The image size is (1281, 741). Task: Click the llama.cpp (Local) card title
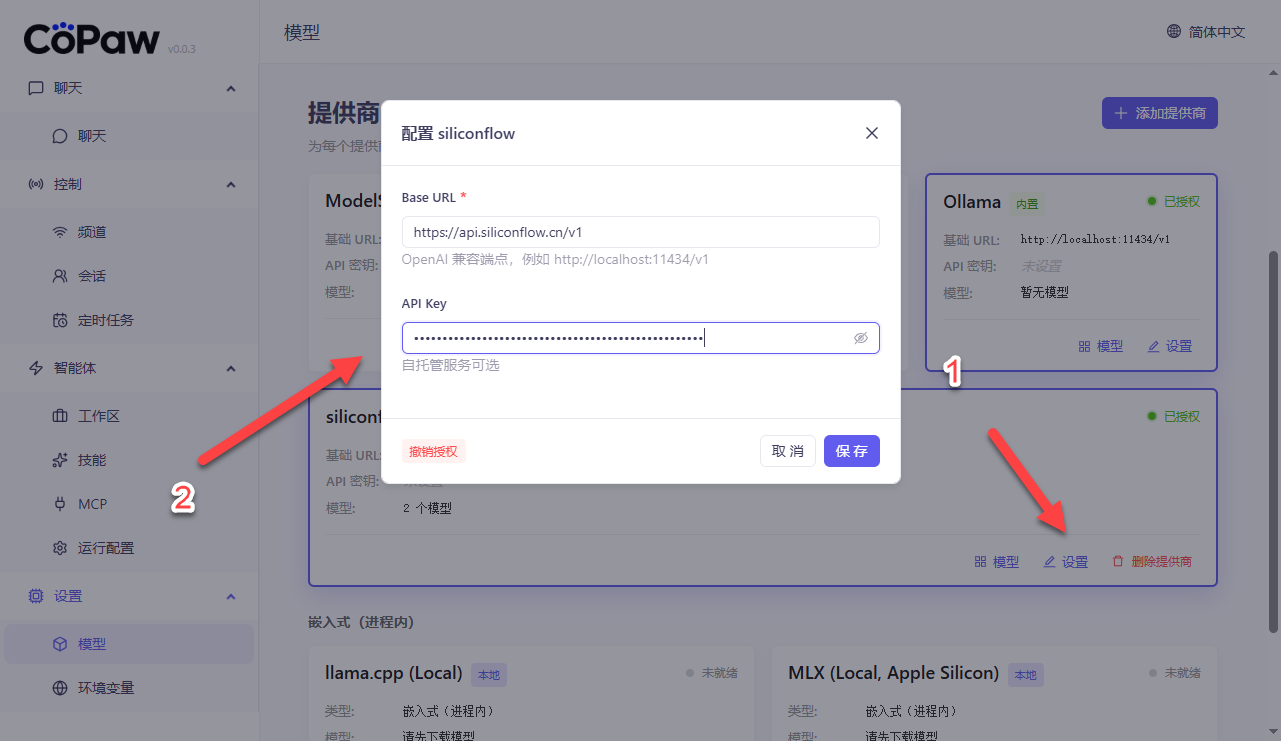394,673
